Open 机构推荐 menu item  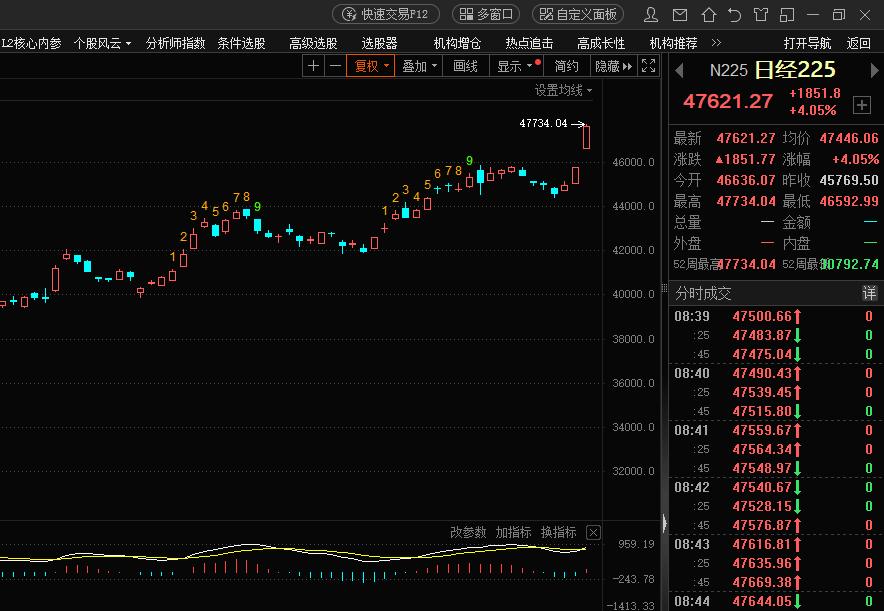pos(673,43)
